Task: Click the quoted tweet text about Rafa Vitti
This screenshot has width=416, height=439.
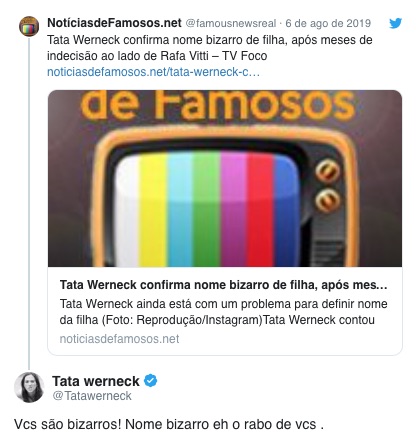Action: click(210, 48)
